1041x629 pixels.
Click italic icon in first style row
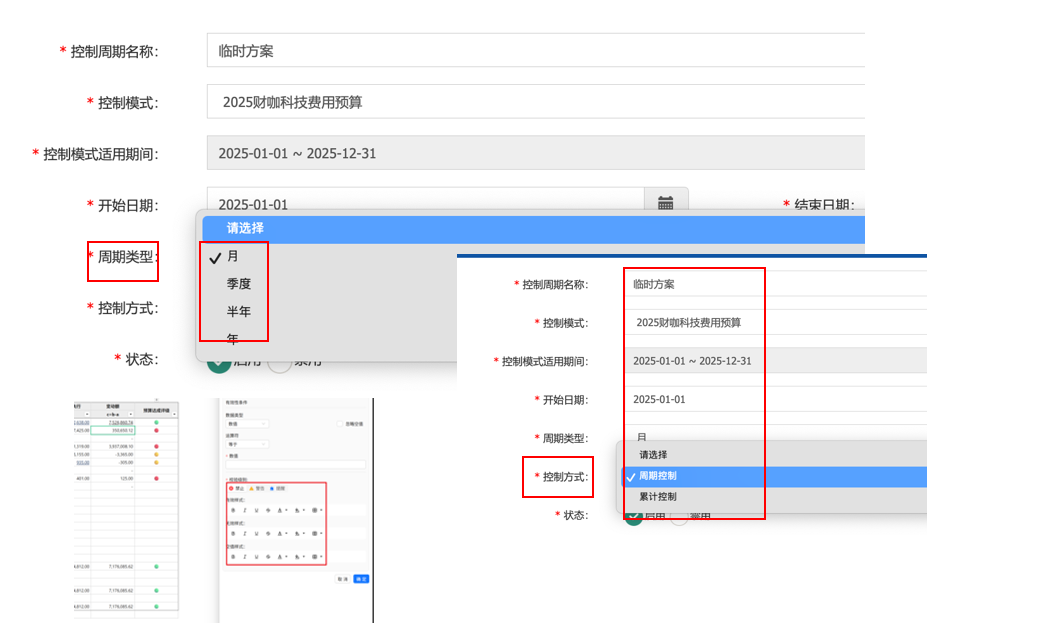[245, 510]
